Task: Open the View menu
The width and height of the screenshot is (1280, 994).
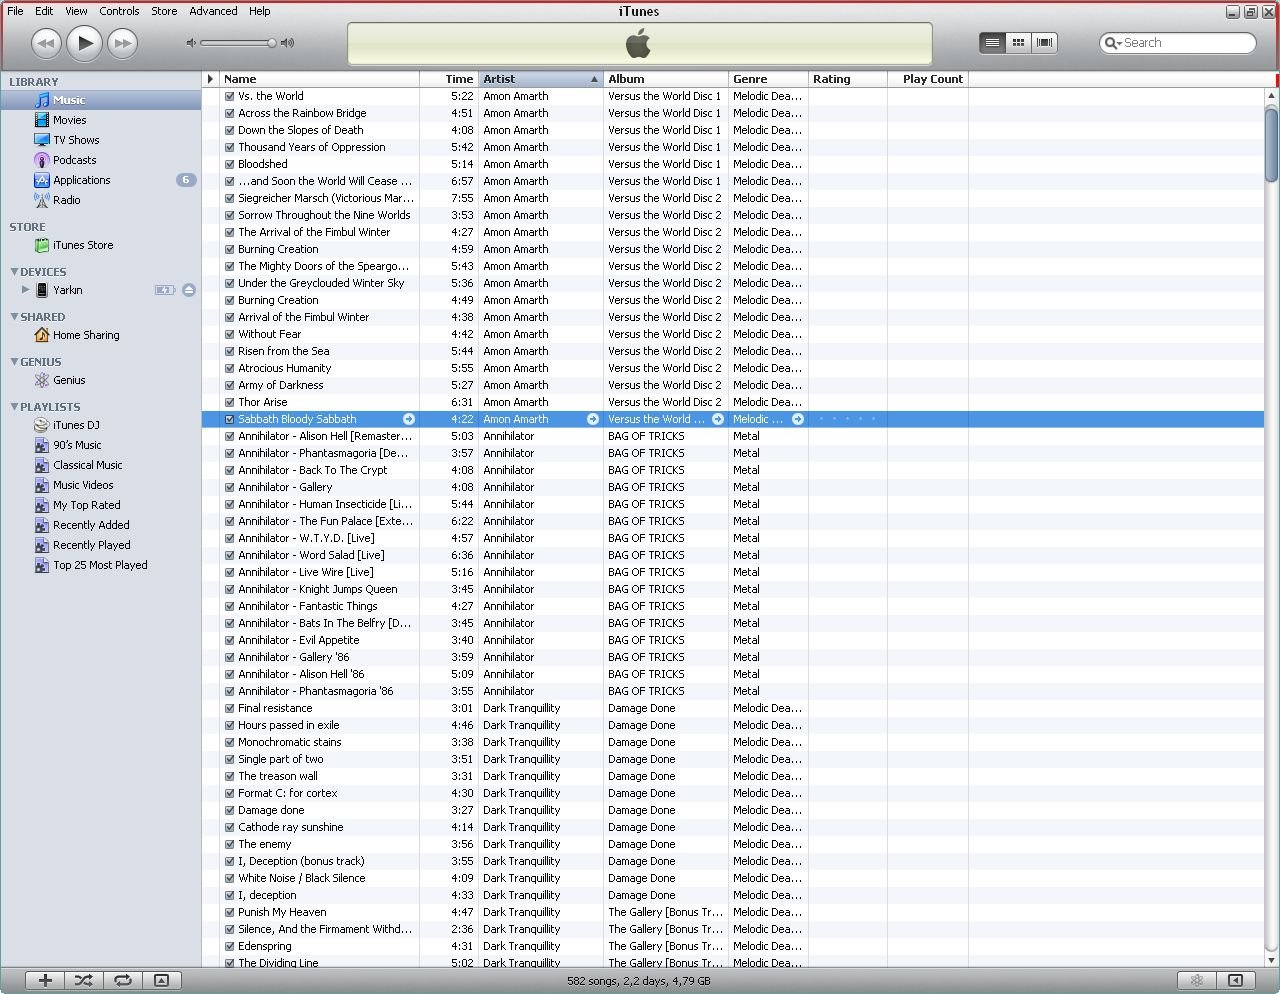Action: pyautogui.click(x=76, y=11)
